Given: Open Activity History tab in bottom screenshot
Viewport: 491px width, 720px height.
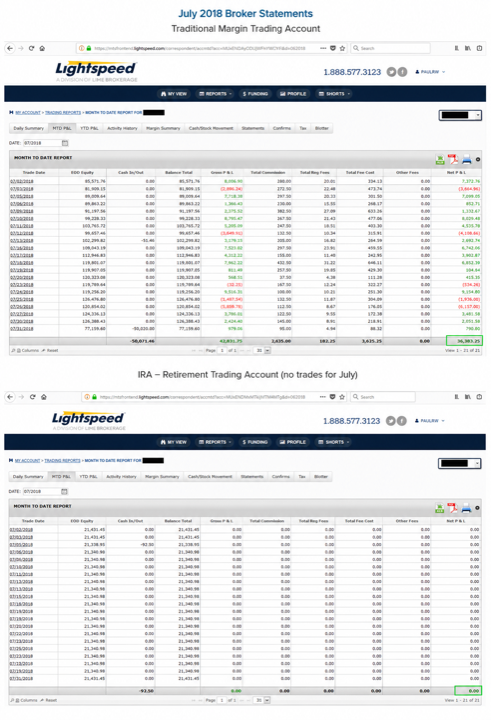Looking at the screenshot, I should [x=121, y=477].
